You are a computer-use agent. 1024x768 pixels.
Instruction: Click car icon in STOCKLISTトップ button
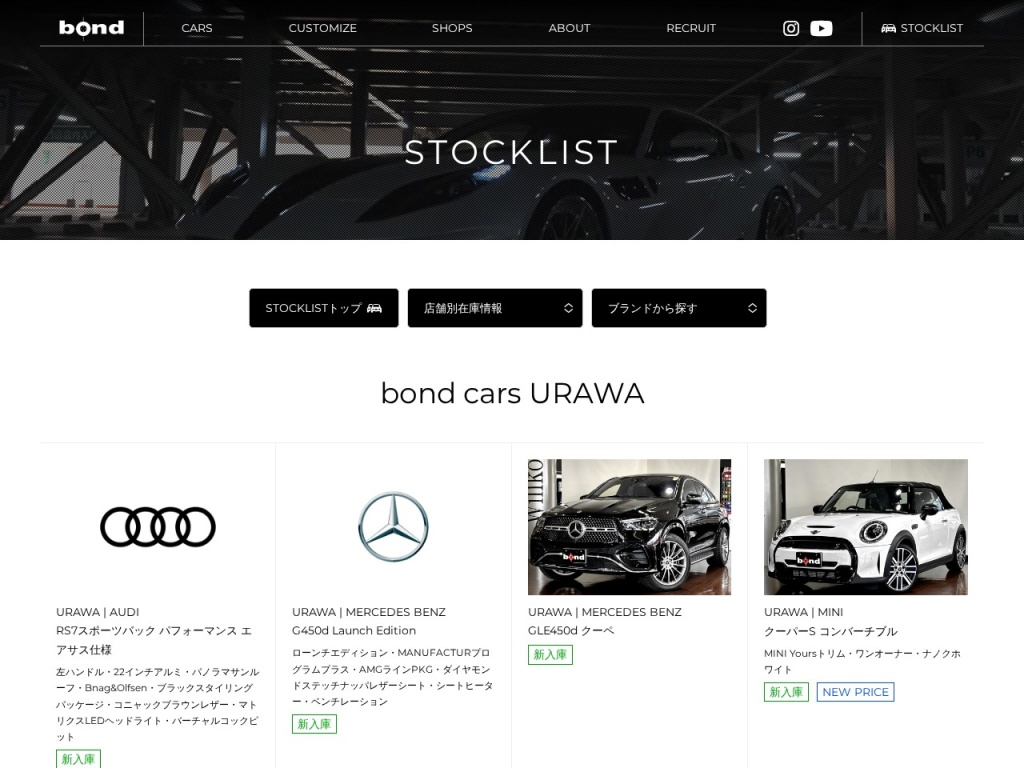[374, 308]
